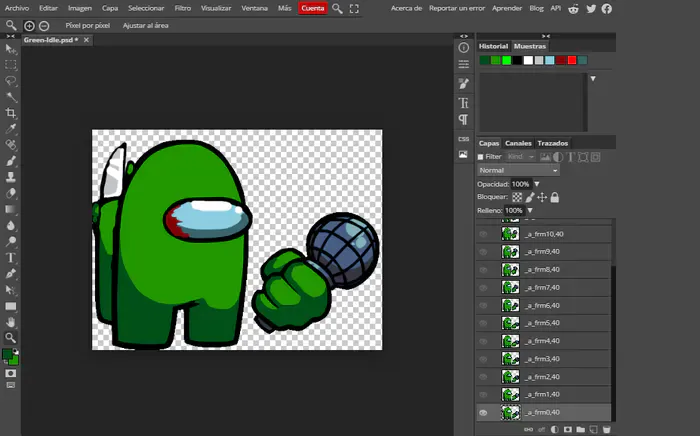
Task: Open the info panel icon
Action: click(463, 47)
